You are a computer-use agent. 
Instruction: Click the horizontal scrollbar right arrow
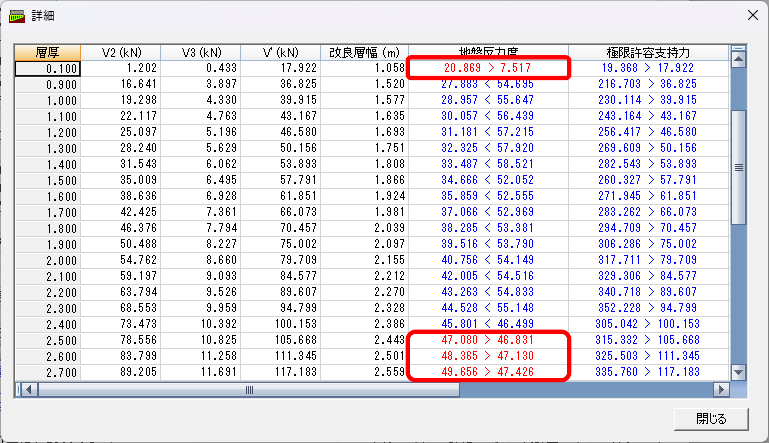[x=721, y=390]
